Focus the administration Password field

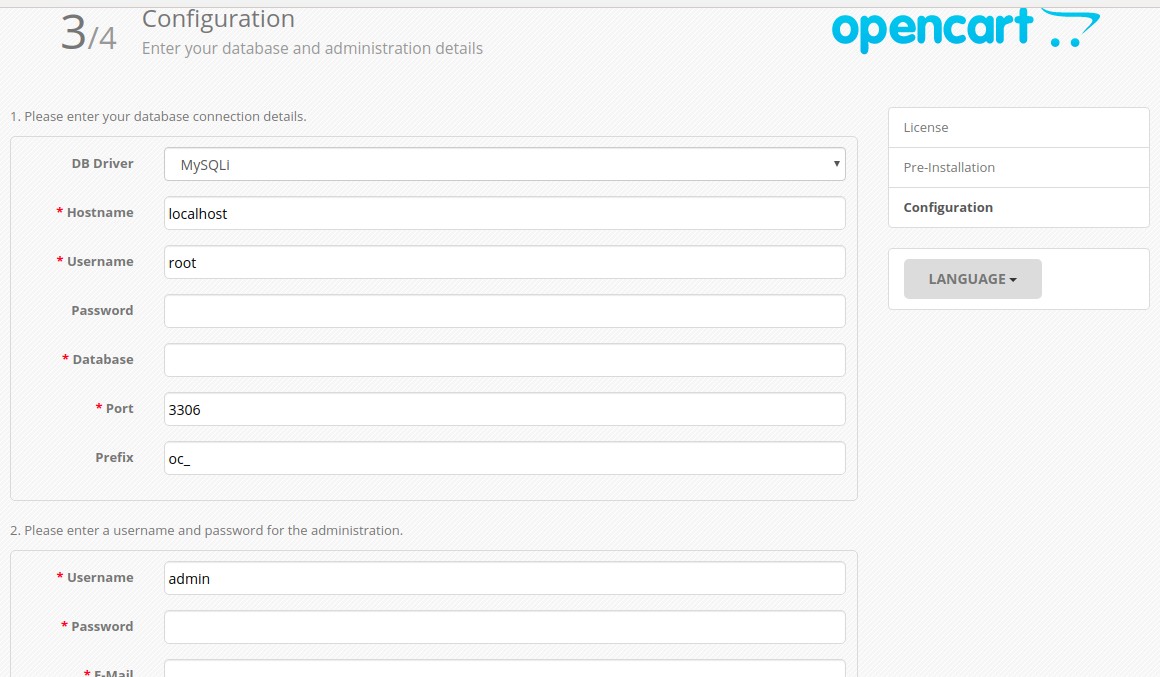[x=504, y=626]
